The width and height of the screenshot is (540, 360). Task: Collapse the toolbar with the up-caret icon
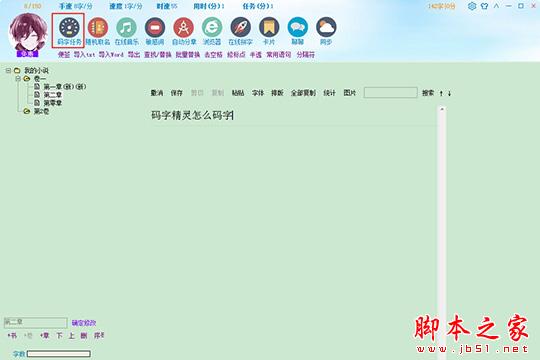coord(496,6)
